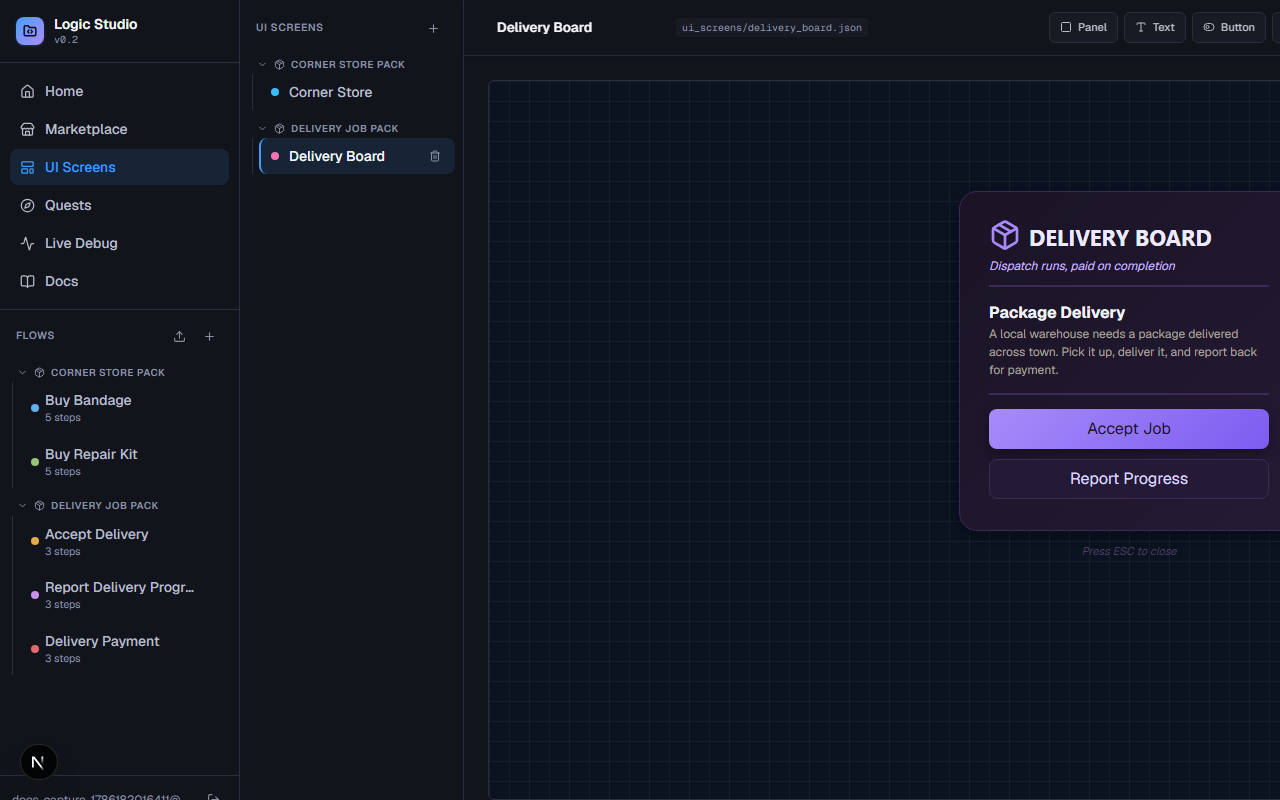Add a new flow with plus icon

click(209, 336)
